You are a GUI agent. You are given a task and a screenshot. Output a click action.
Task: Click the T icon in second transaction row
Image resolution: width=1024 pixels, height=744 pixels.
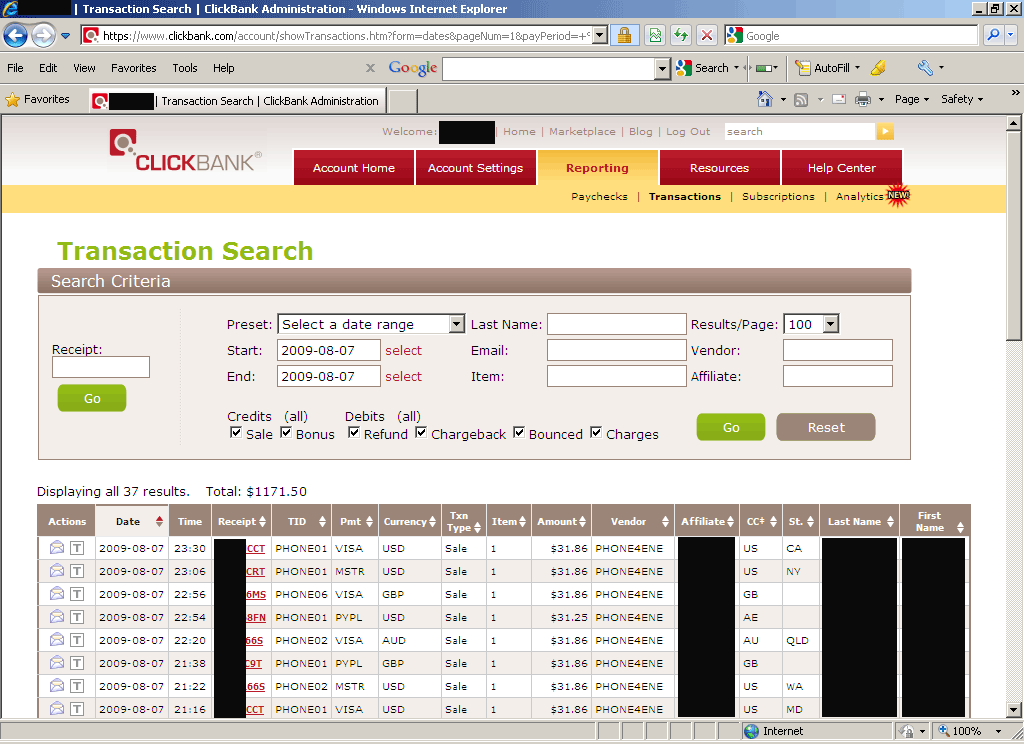coord(77,571)
